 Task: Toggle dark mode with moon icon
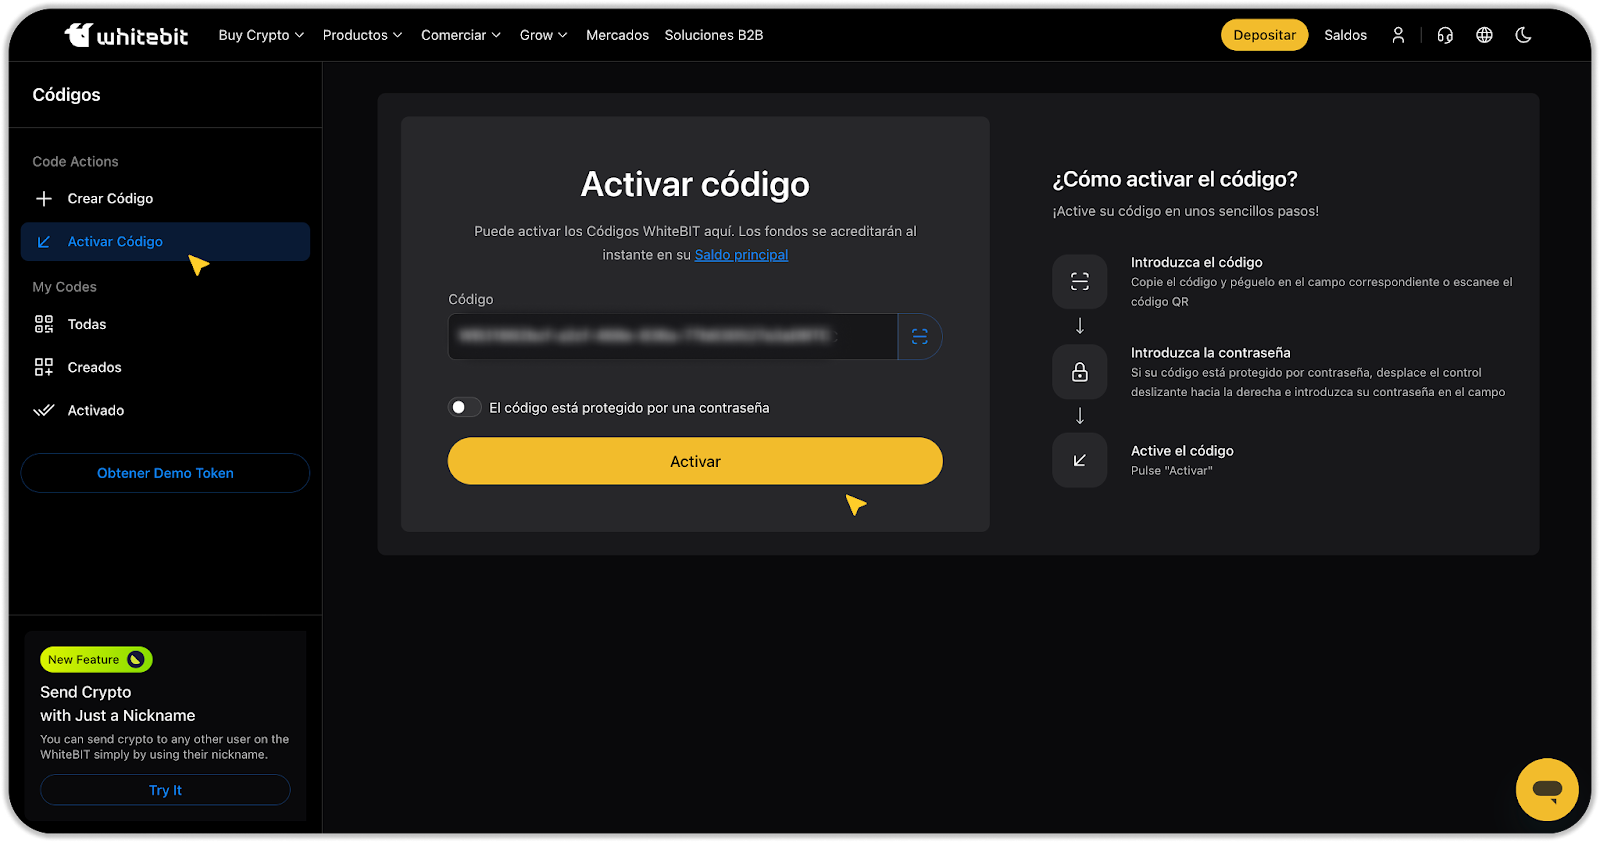1523,35
